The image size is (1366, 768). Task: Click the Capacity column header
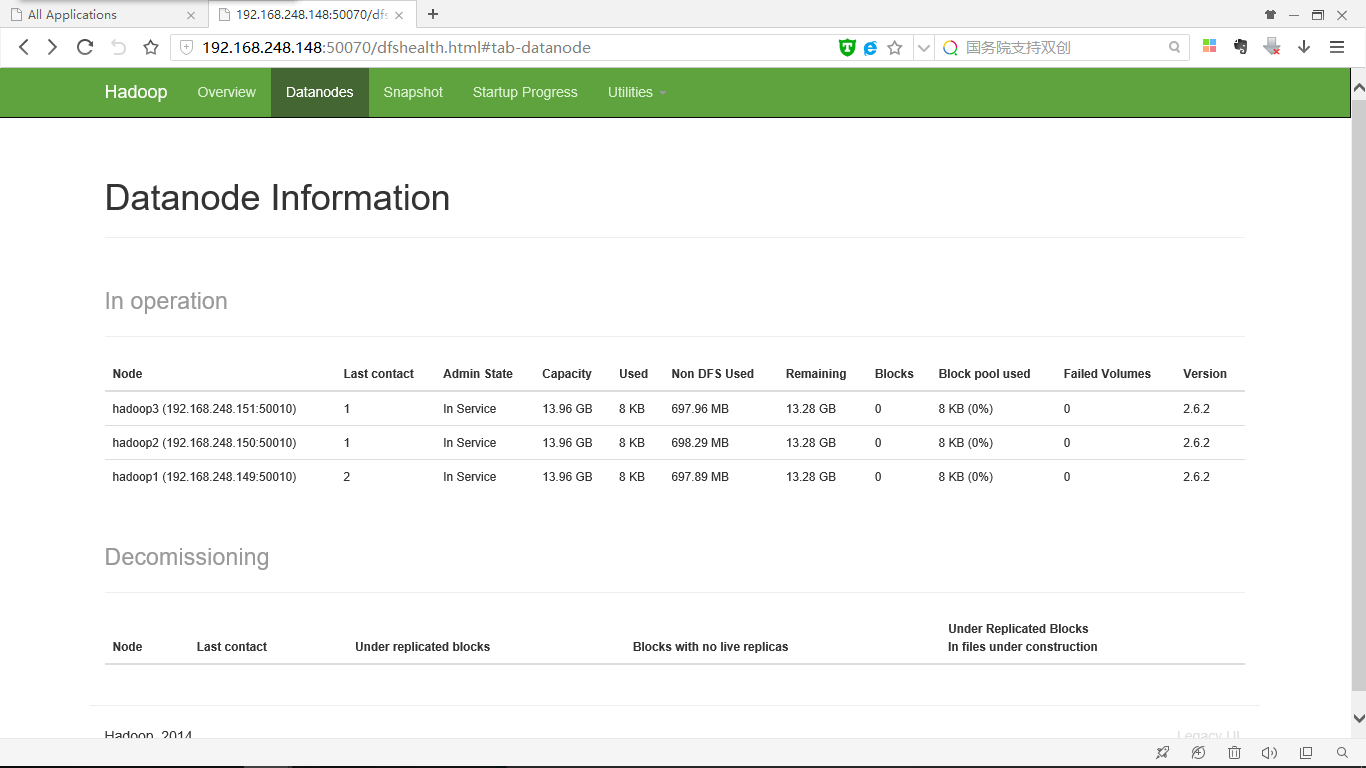pyautogui.click(x=567, y=374)
